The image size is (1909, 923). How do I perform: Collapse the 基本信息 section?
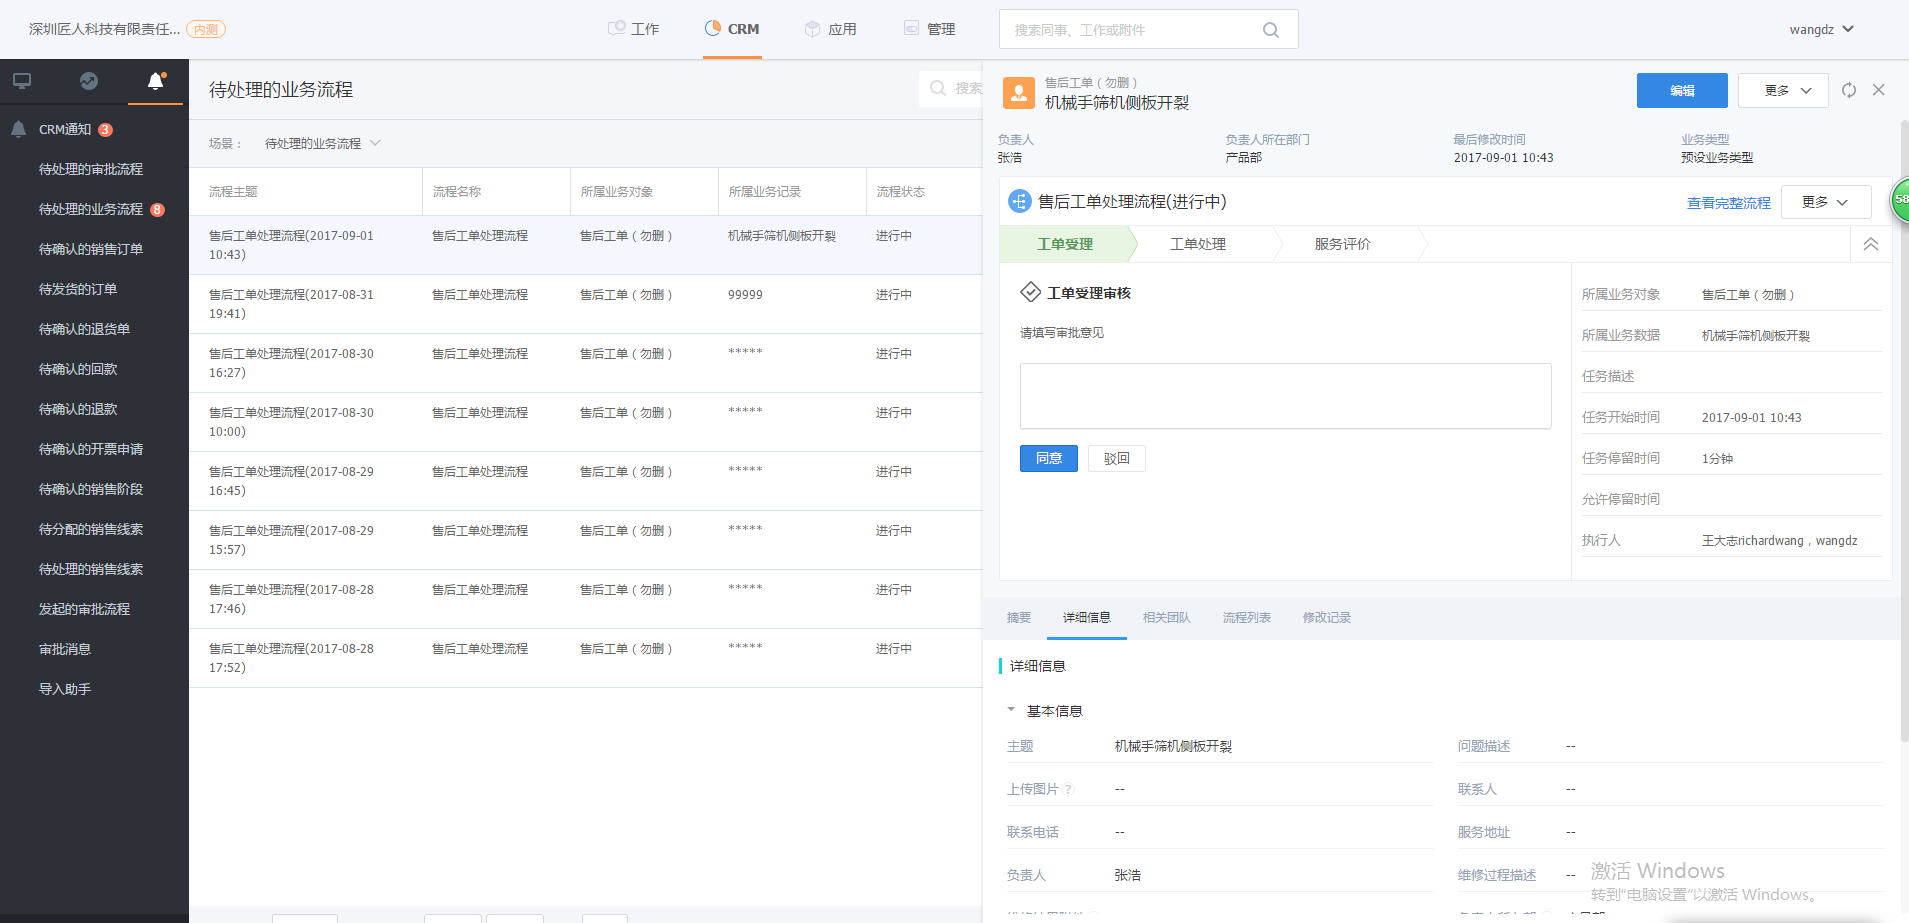pos(1011,710)
